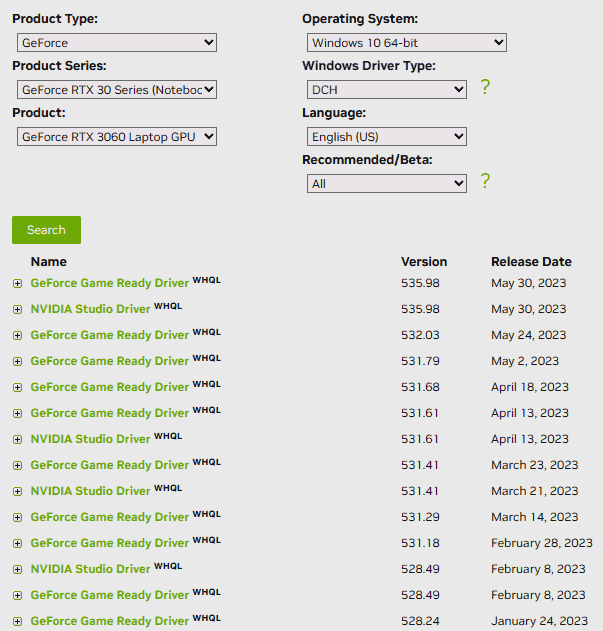
Task: Expand the Game Ready Driver 531.79 row
Action: tap(17, 361)
